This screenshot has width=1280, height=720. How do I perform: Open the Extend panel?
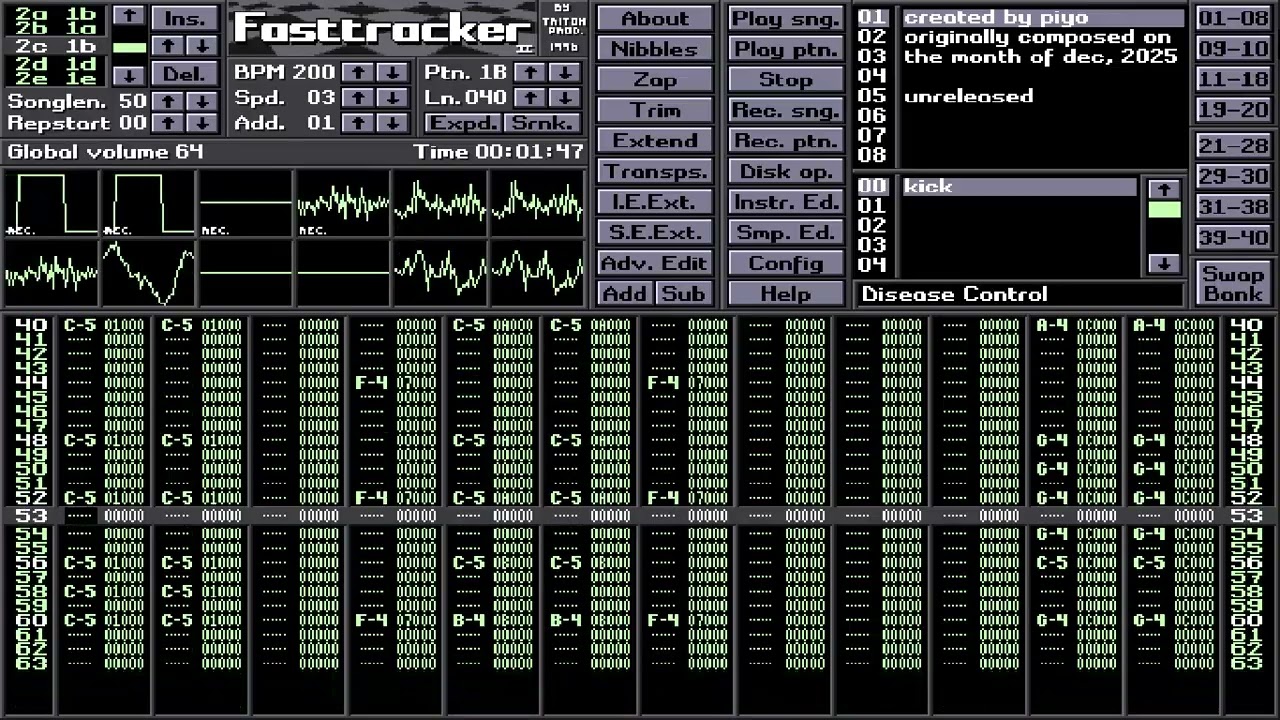pyautogui.click(x=655, y=141)
